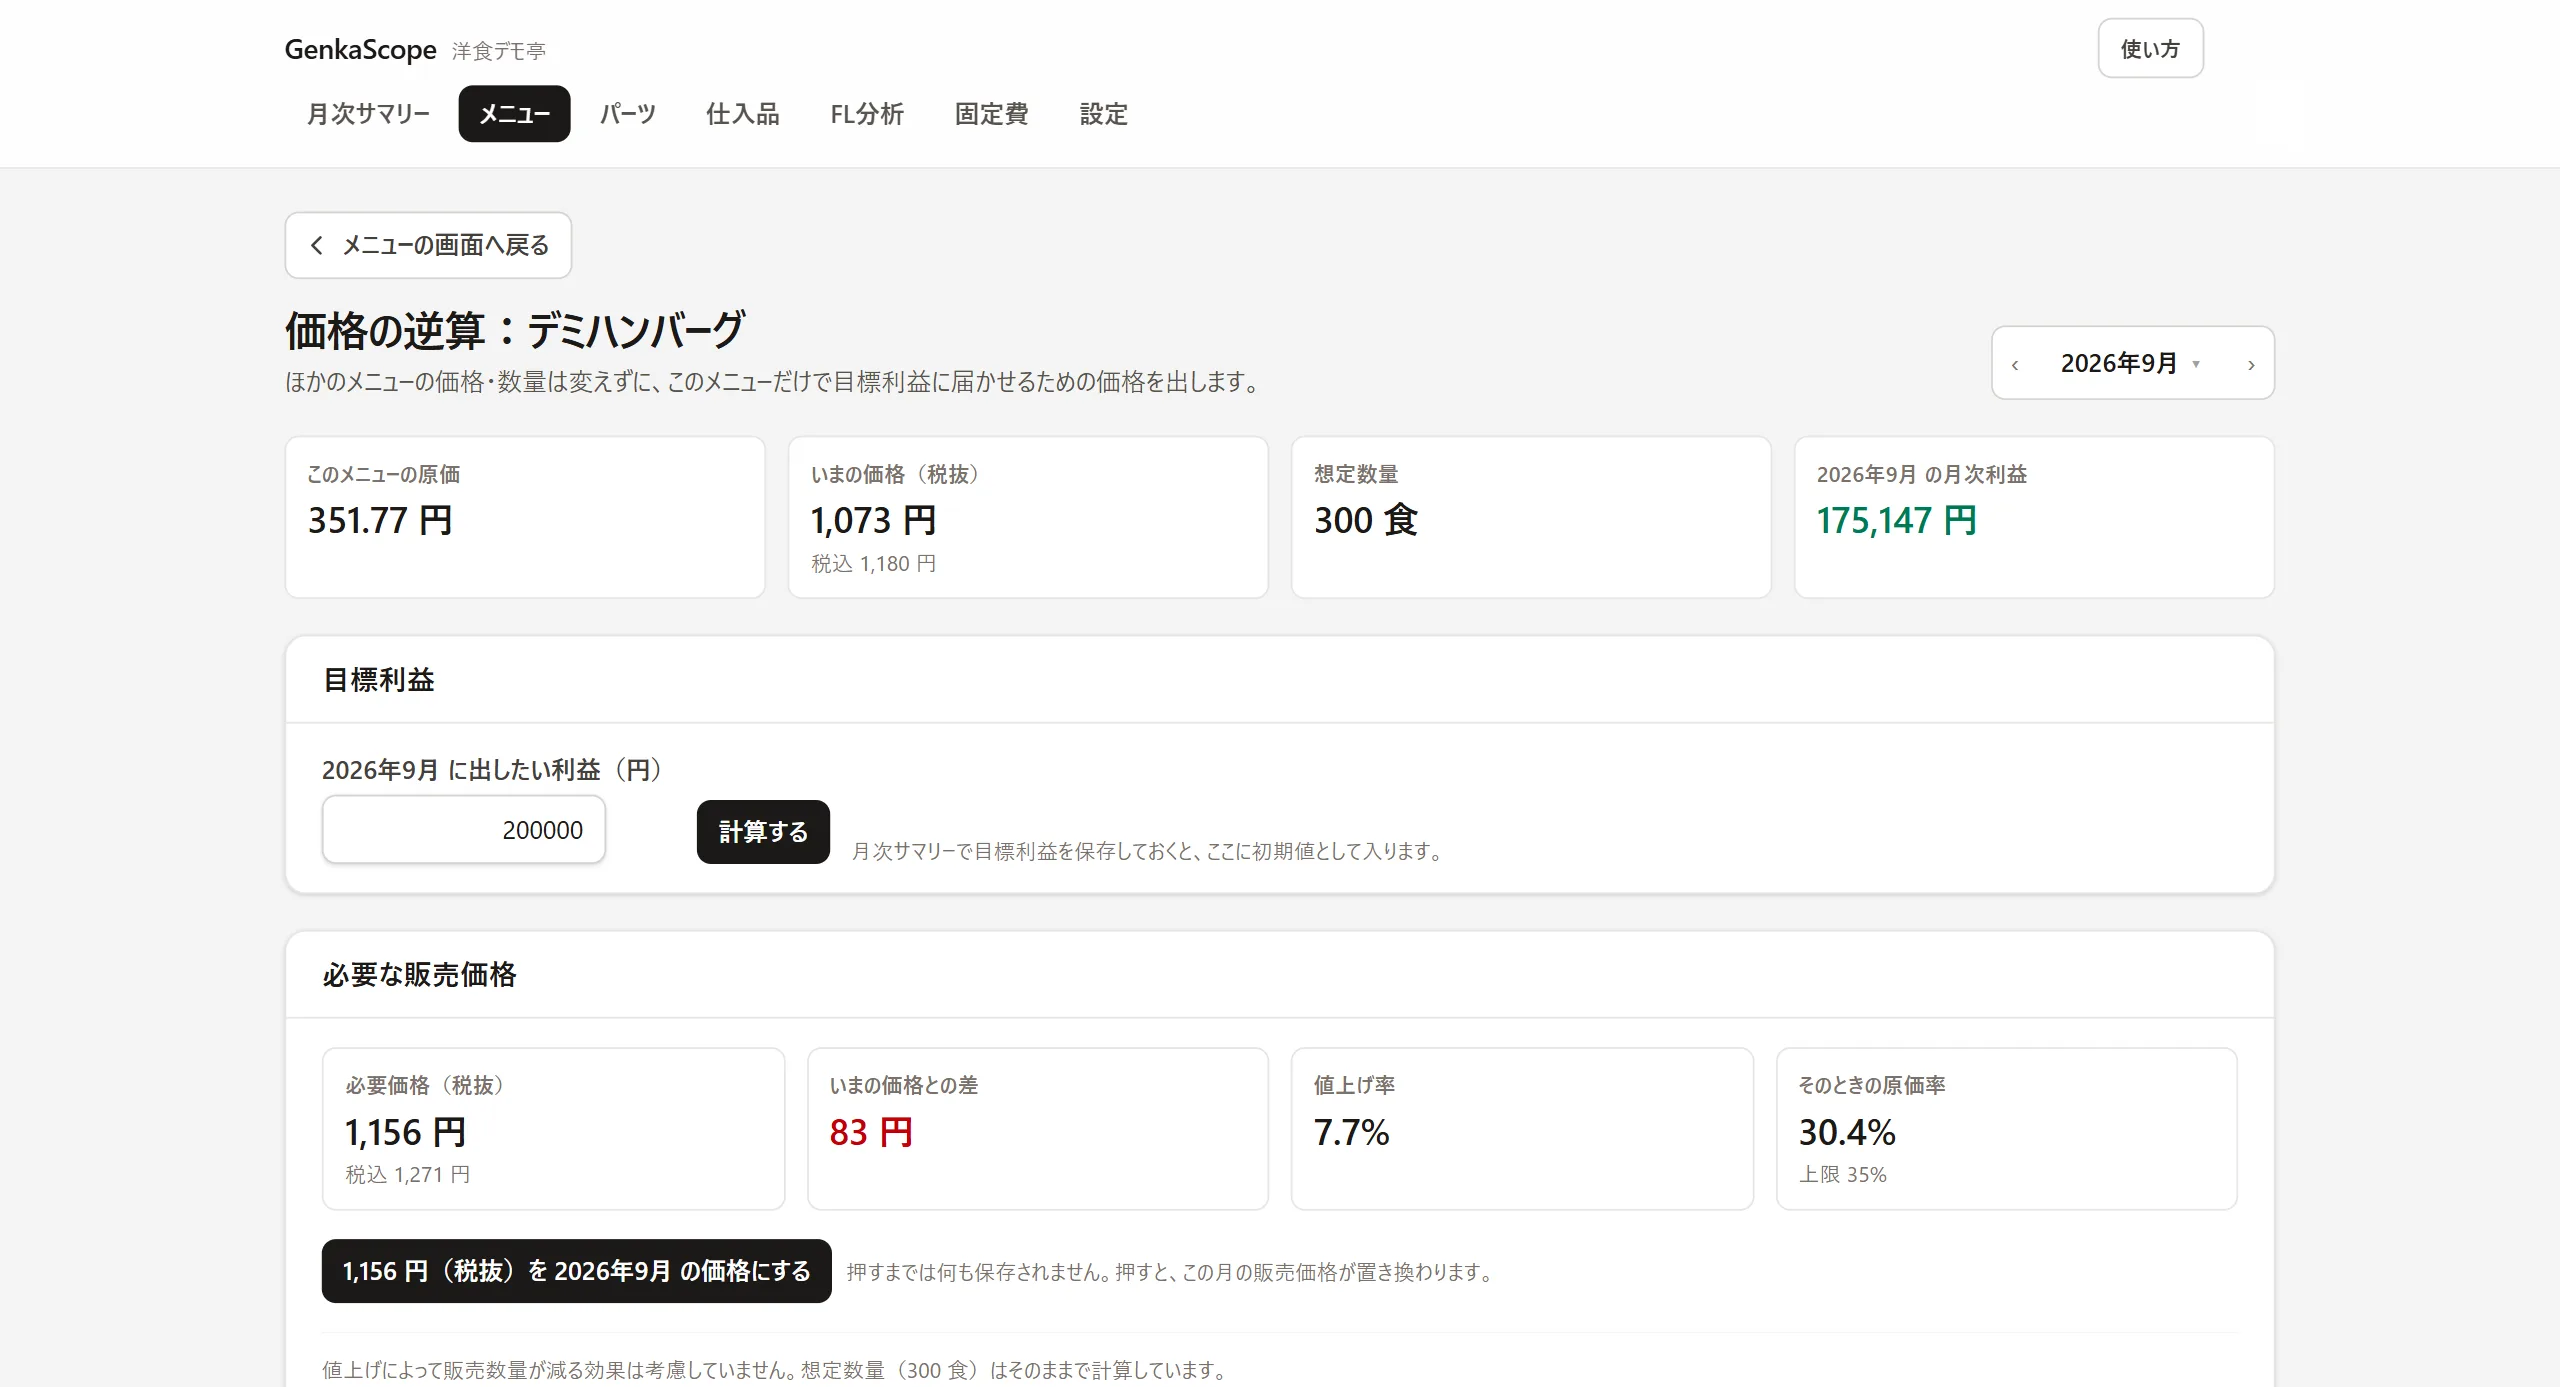Click the 使い方 help button
2560x1387 pixels.
(2150, 48)
